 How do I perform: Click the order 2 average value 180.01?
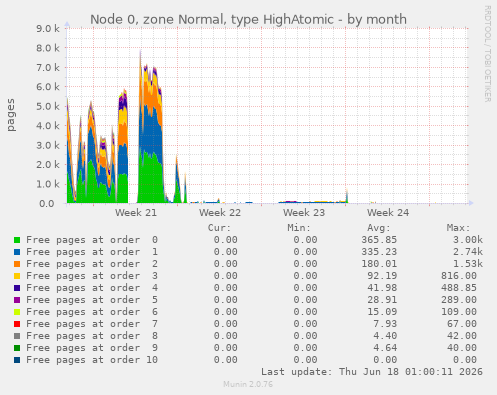click(379, 264)
